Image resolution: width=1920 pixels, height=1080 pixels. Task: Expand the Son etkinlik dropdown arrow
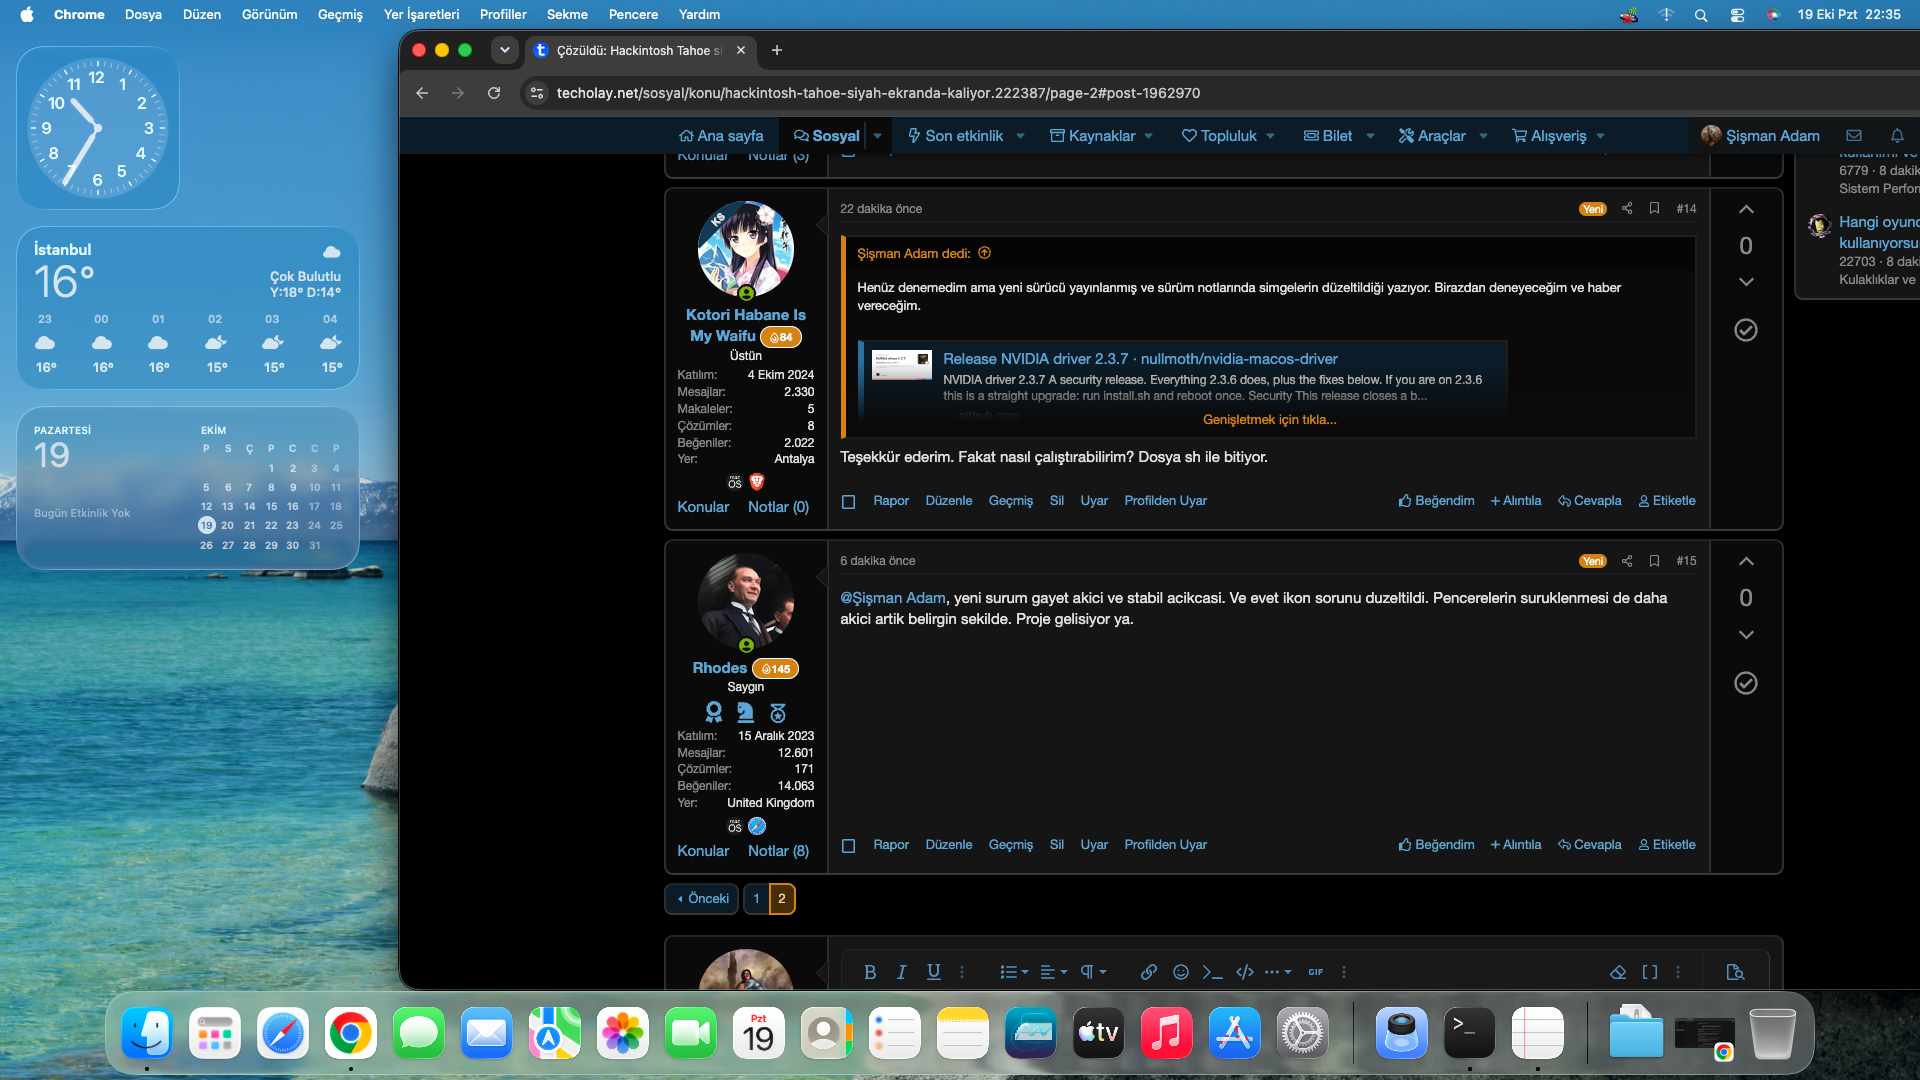click(x=1020, y=136)
